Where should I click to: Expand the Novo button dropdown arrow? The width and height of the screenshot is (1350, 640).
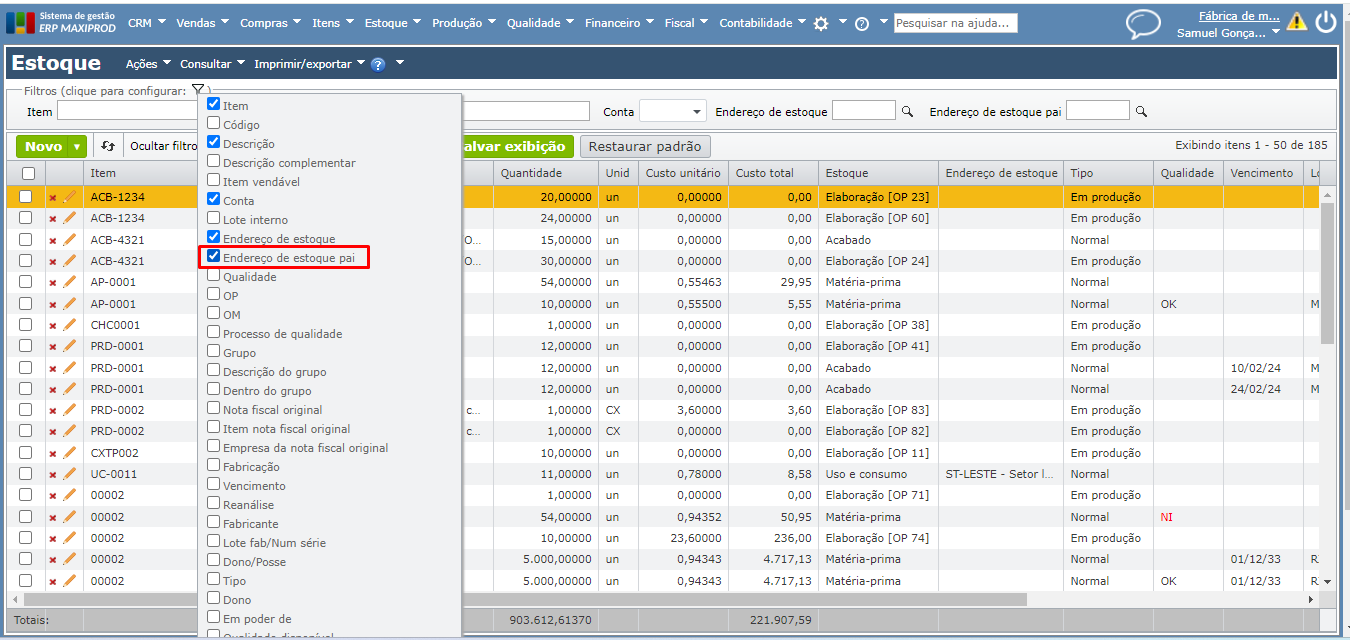click(x=76, y=147)
